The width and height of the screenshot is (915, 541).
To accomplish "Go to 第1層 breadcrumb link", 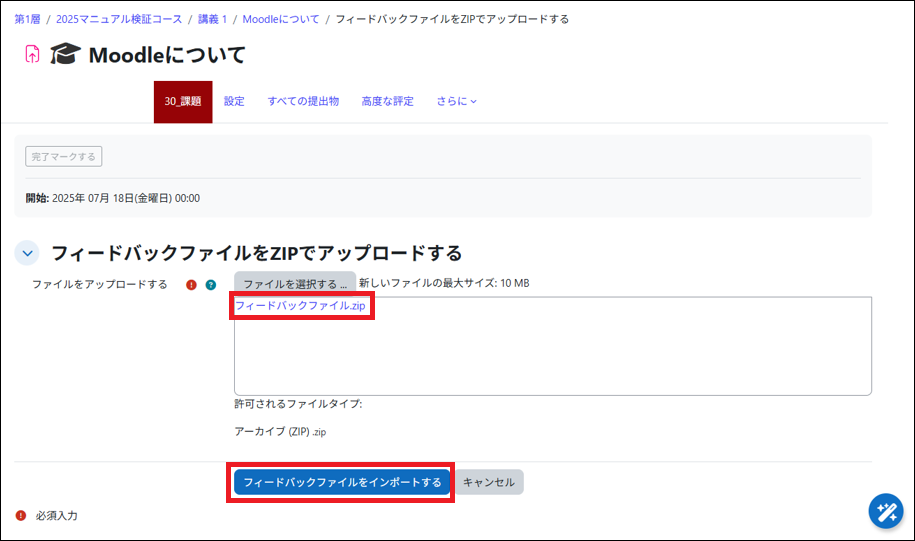I will pos(27,19).
